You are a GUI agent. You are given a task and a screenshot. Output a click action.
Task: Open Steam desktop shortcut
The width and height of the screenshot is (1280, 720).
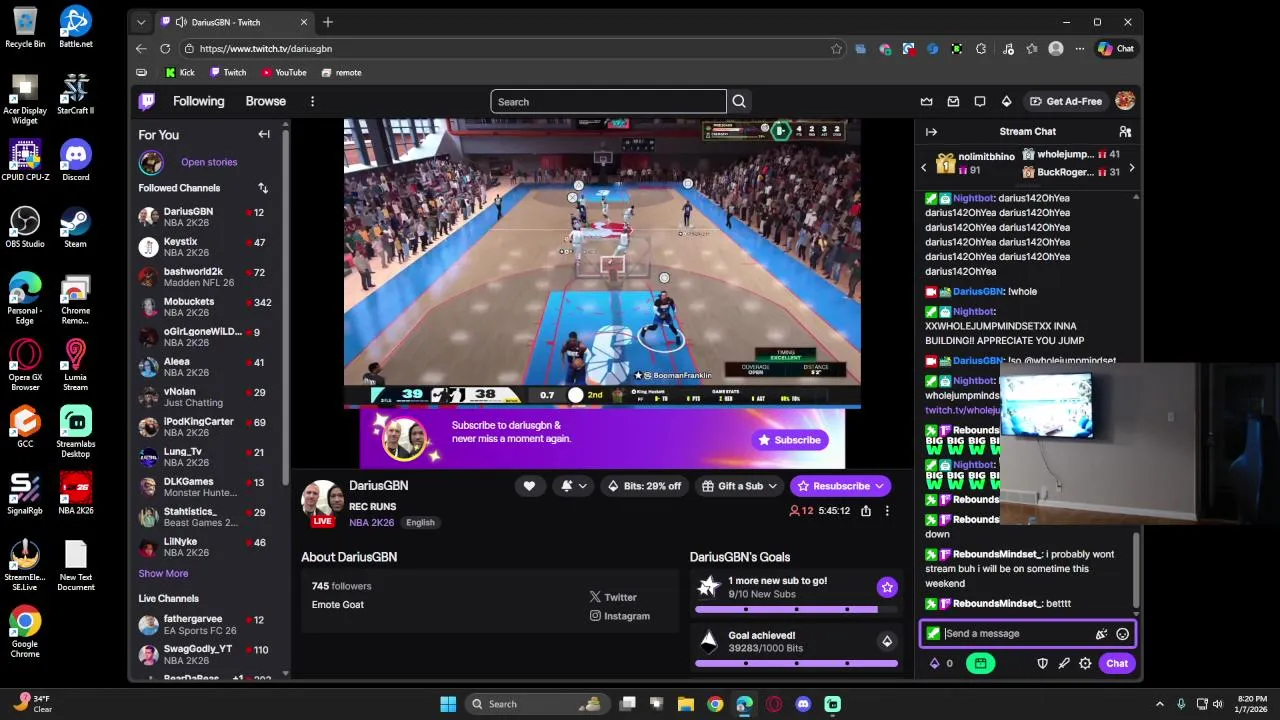pos(76,226)
